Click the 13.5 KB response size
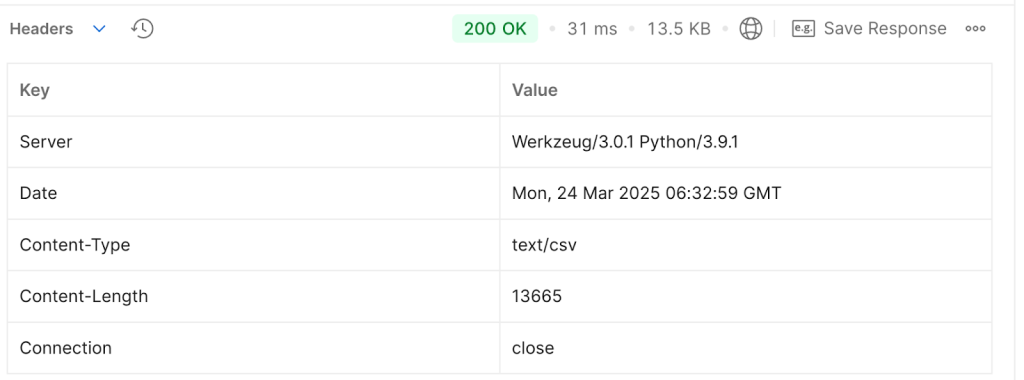This screenshot has width=1024, height=380. (x=679, y=29)
